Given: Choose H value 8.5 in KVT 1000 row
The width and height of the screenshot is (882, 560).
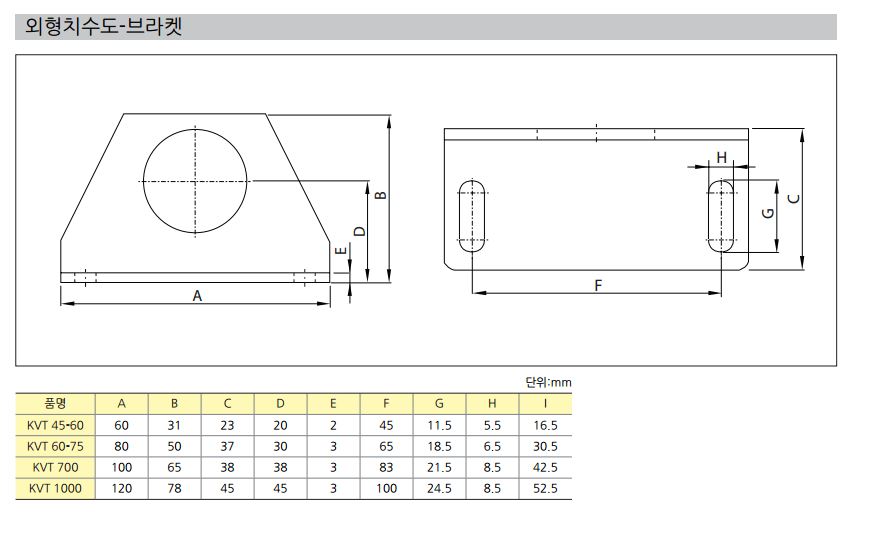Looking at the screenshot, I should pos(492,488).
